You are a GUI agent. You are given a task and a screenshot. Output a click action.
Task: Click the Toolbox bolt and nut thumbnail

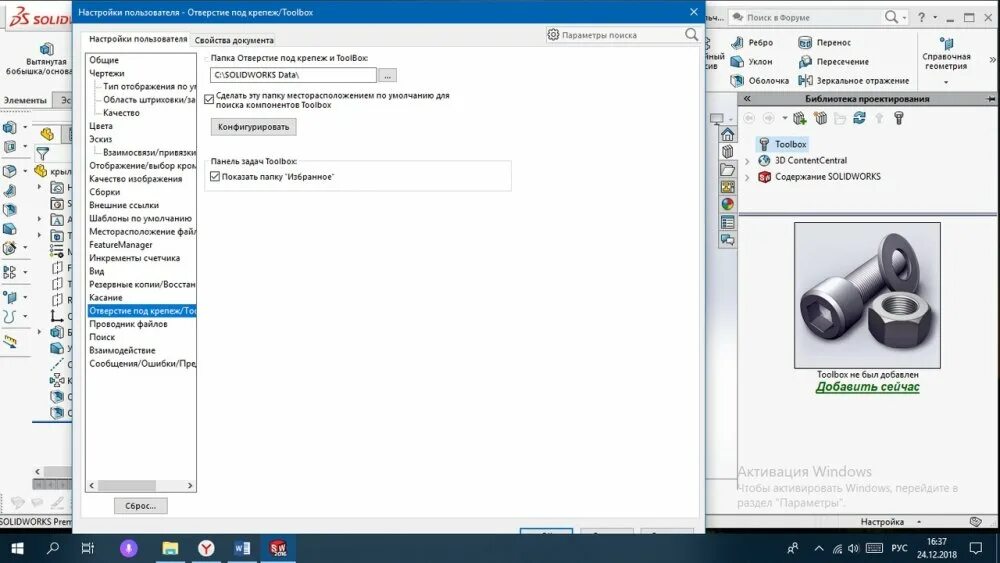pyautogui.click(x=867, y=295)
